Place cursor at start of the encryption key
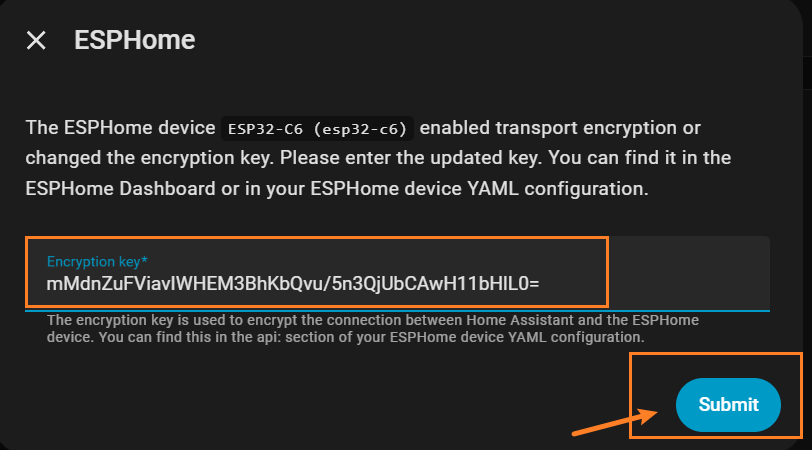812x450 pixels. click(x=47, y=285)
